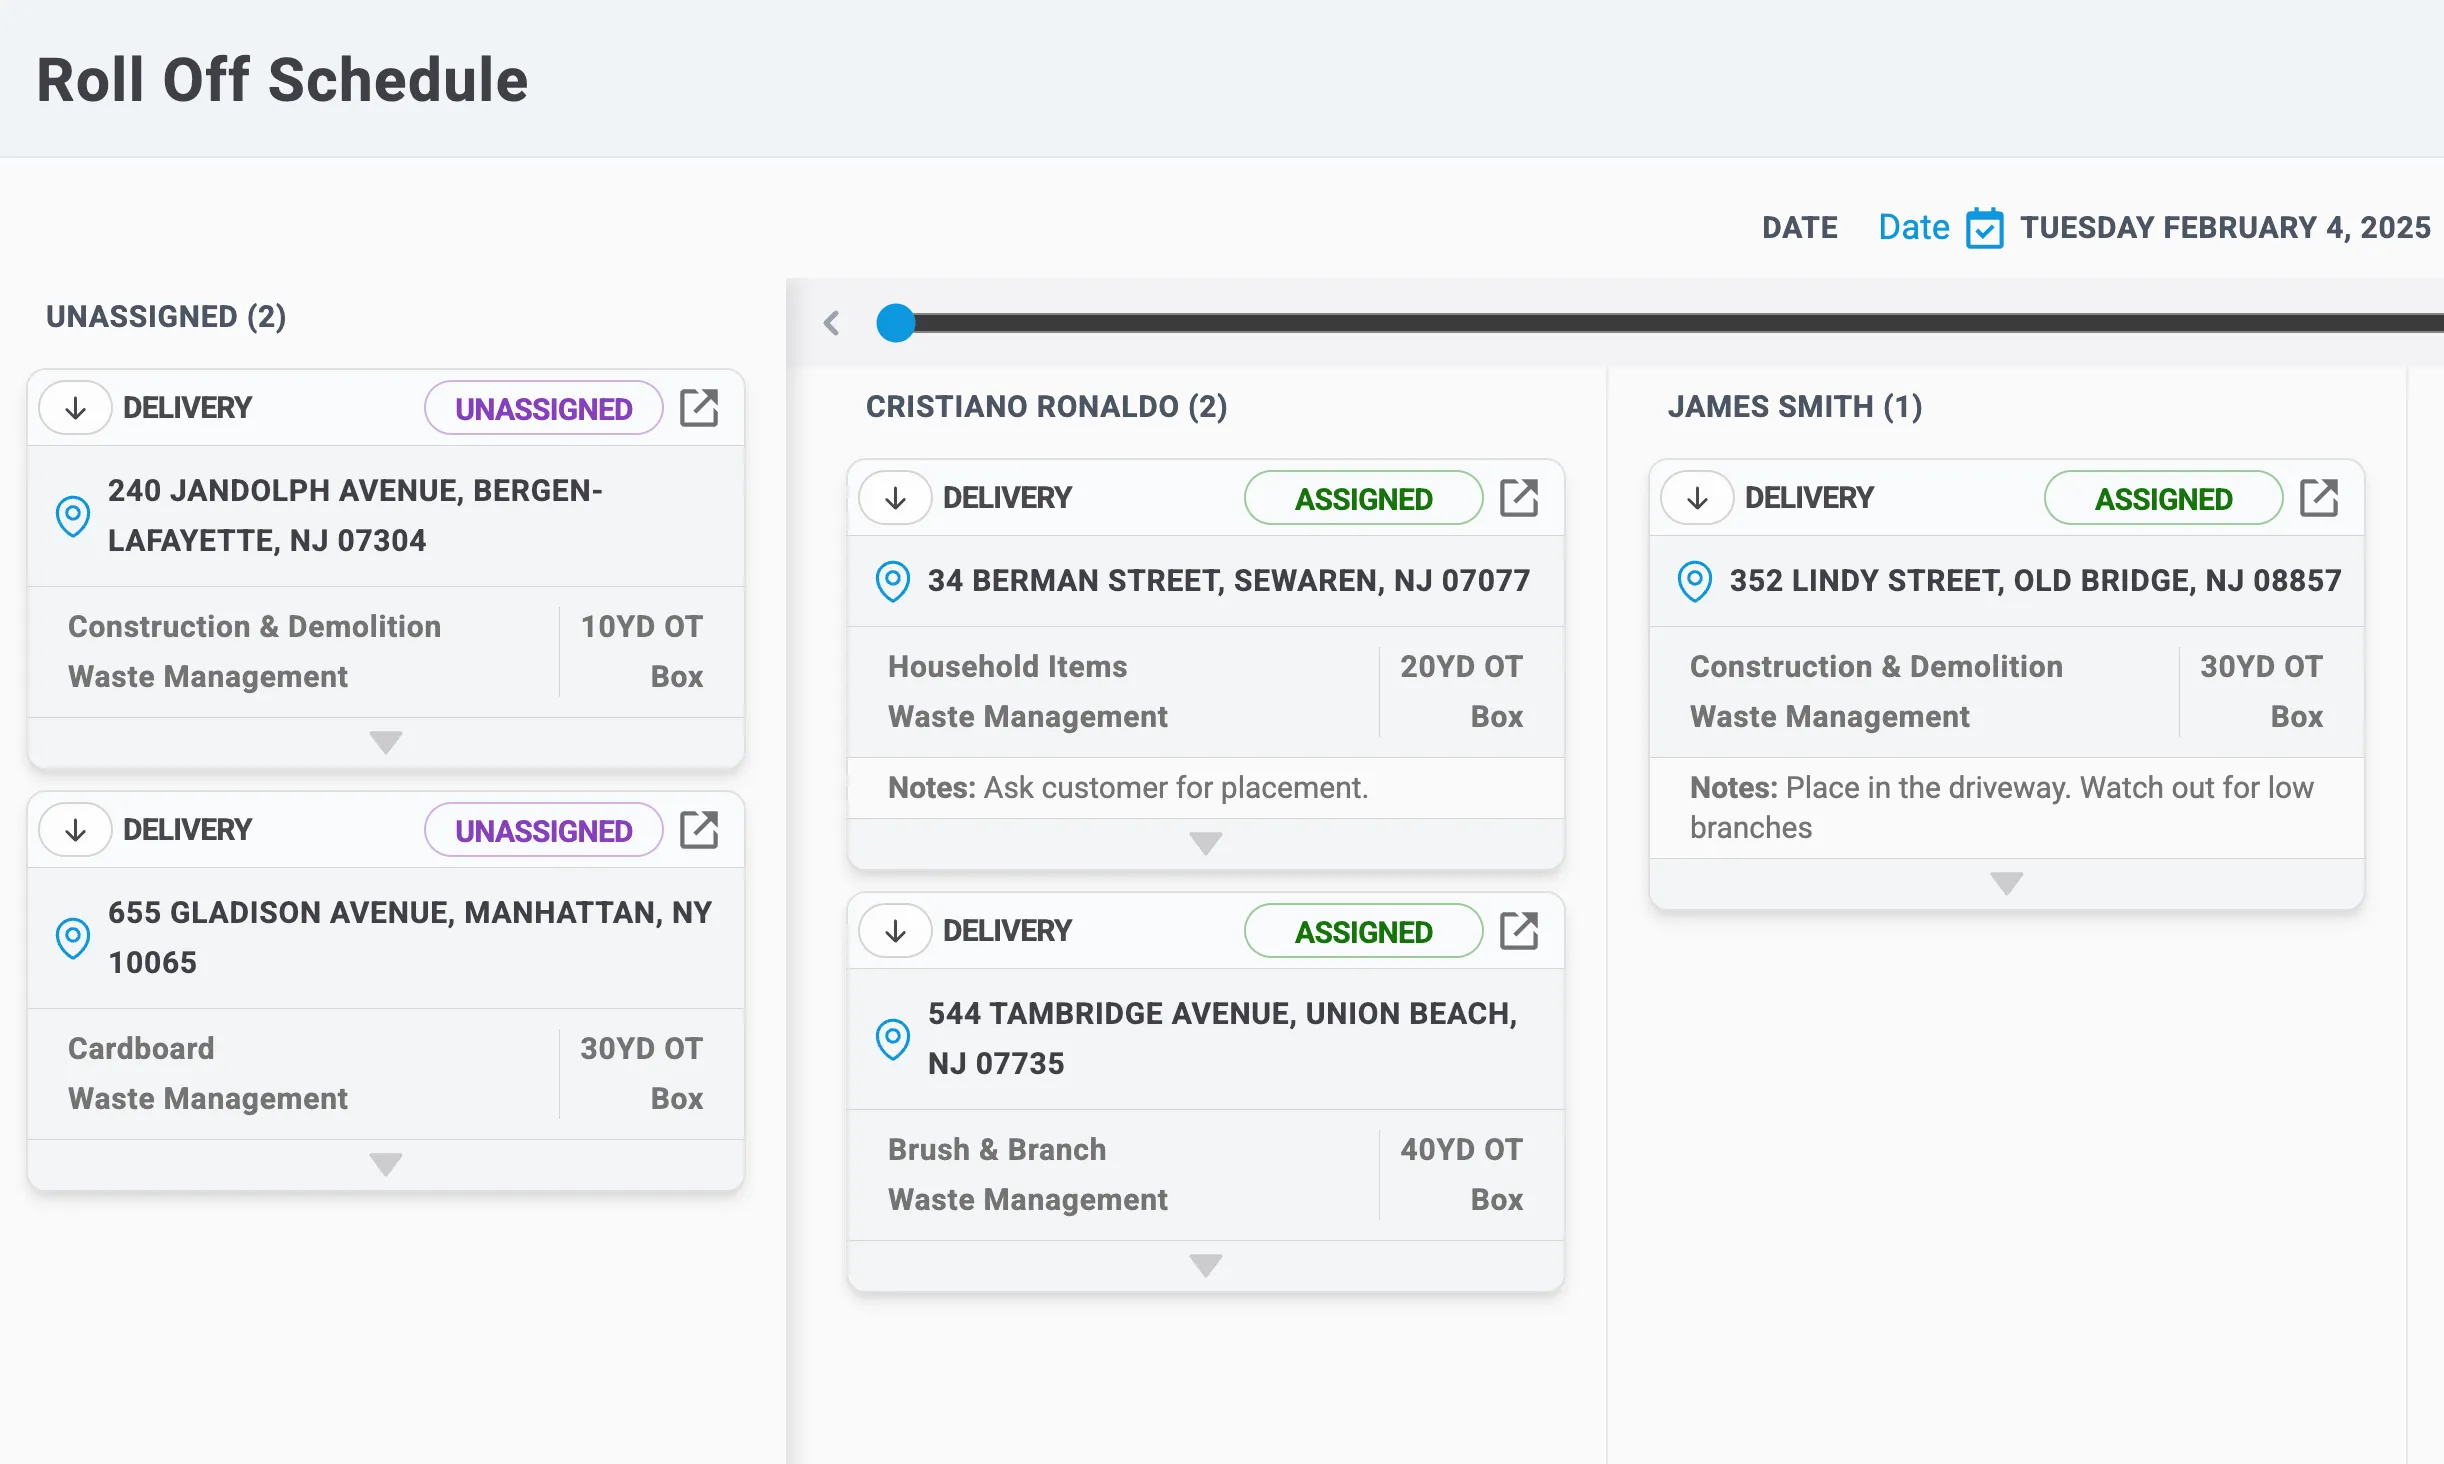The image size is (2444, 1464).
Task: Click ASSIGNED badge on 352 Lindy Street card
Action: (x=2163, y=498)
